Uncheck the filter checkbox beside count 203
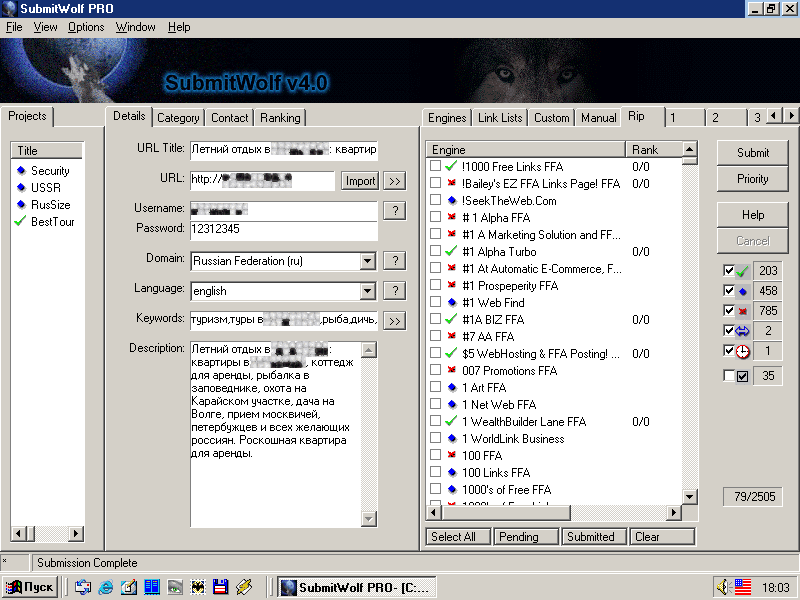The image size is (800, 600). 729,270
